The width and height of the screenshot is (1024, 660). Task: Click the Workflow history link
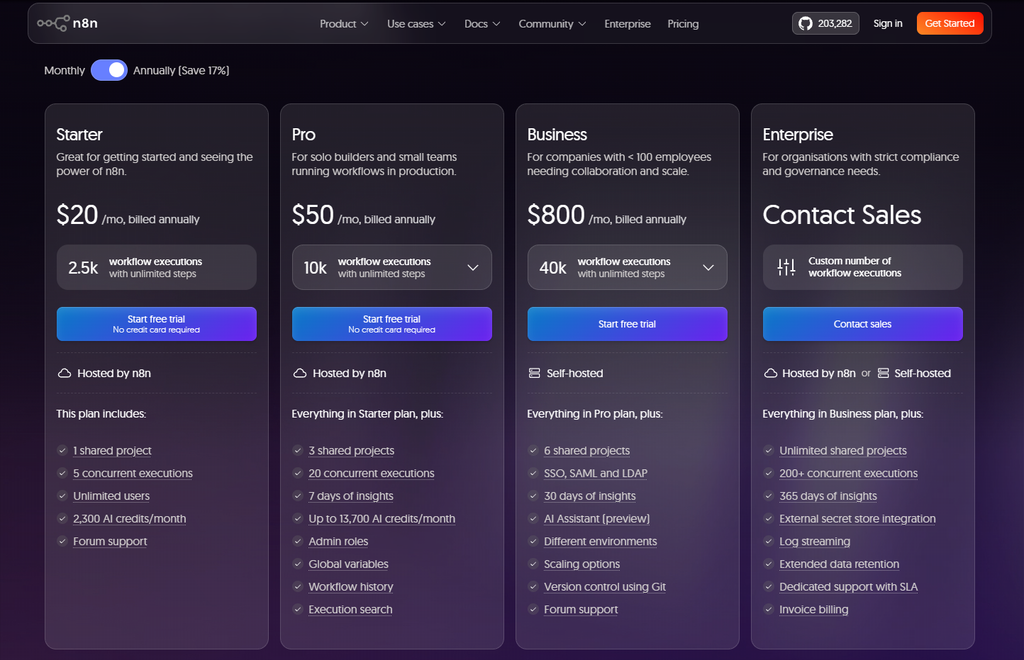pos(351,587)
